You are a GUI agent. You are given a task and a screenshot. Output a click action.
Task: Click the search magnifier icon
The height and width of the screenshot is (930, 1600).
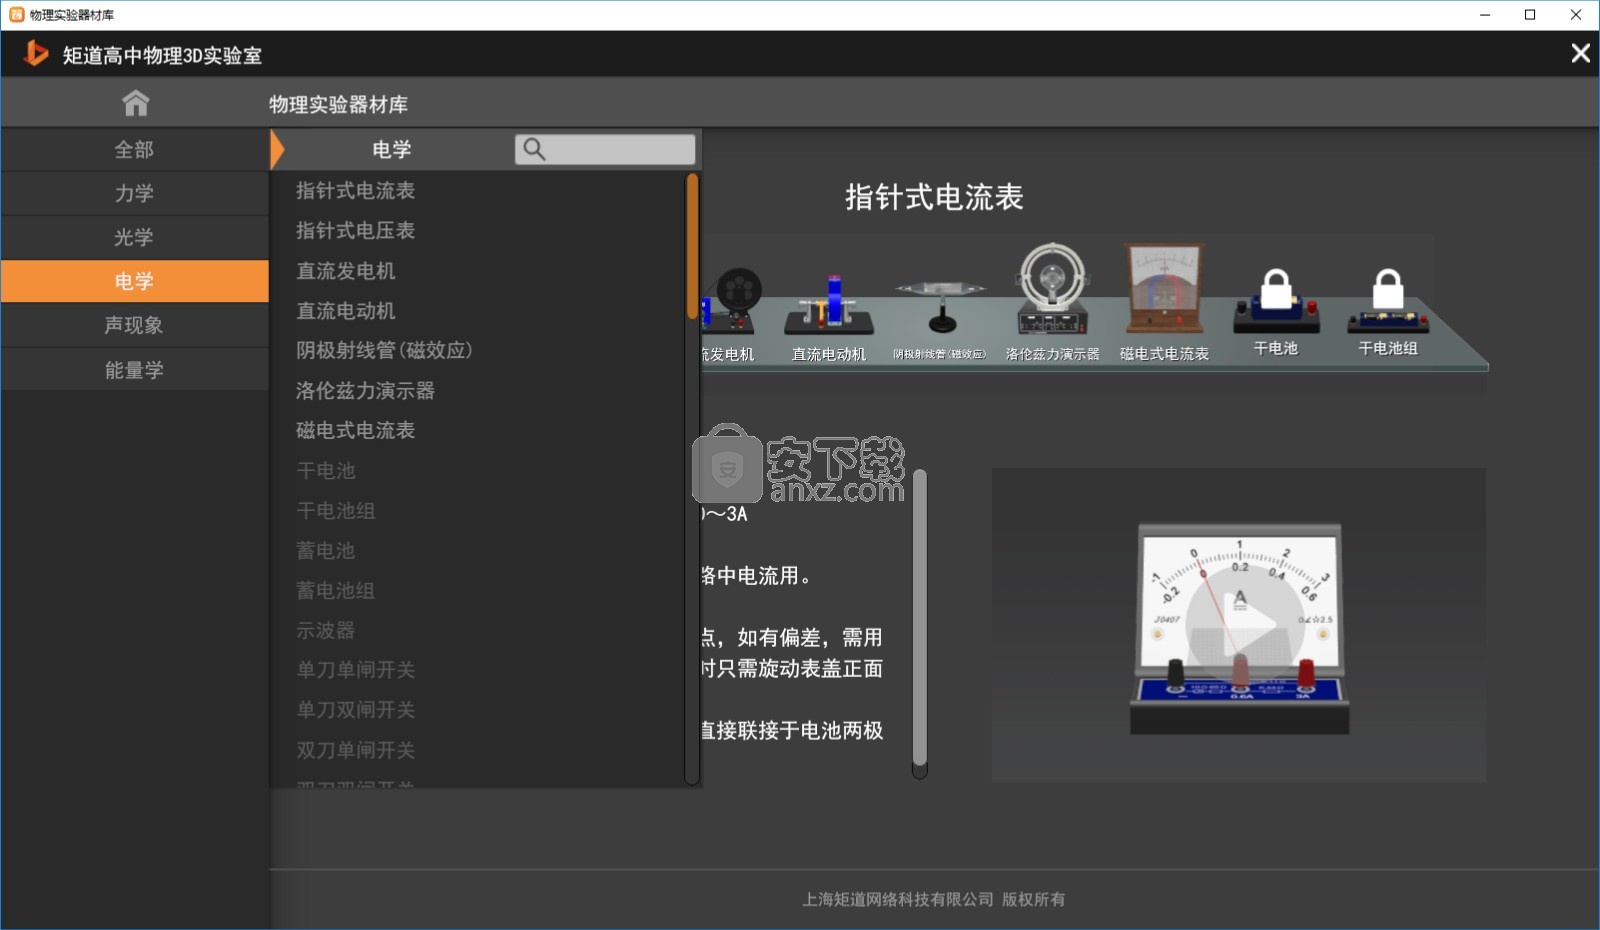[534, 149]
